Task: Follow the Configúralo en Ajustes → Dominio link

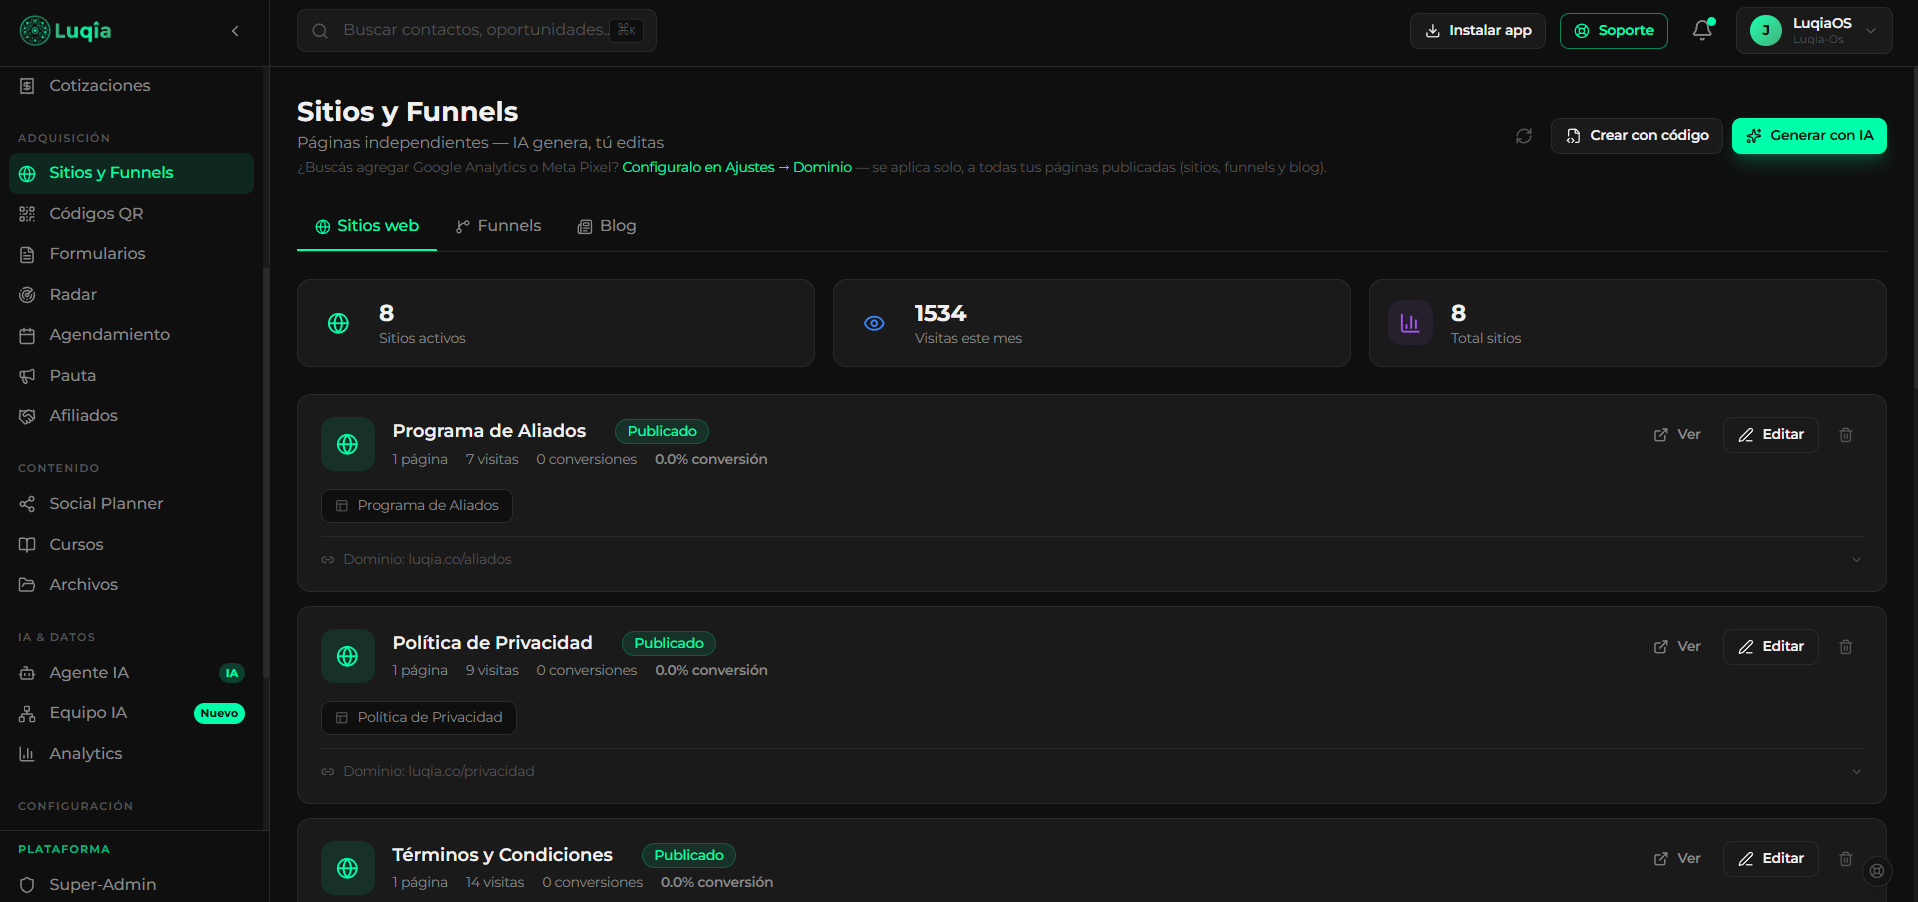Action: (737, 167)
